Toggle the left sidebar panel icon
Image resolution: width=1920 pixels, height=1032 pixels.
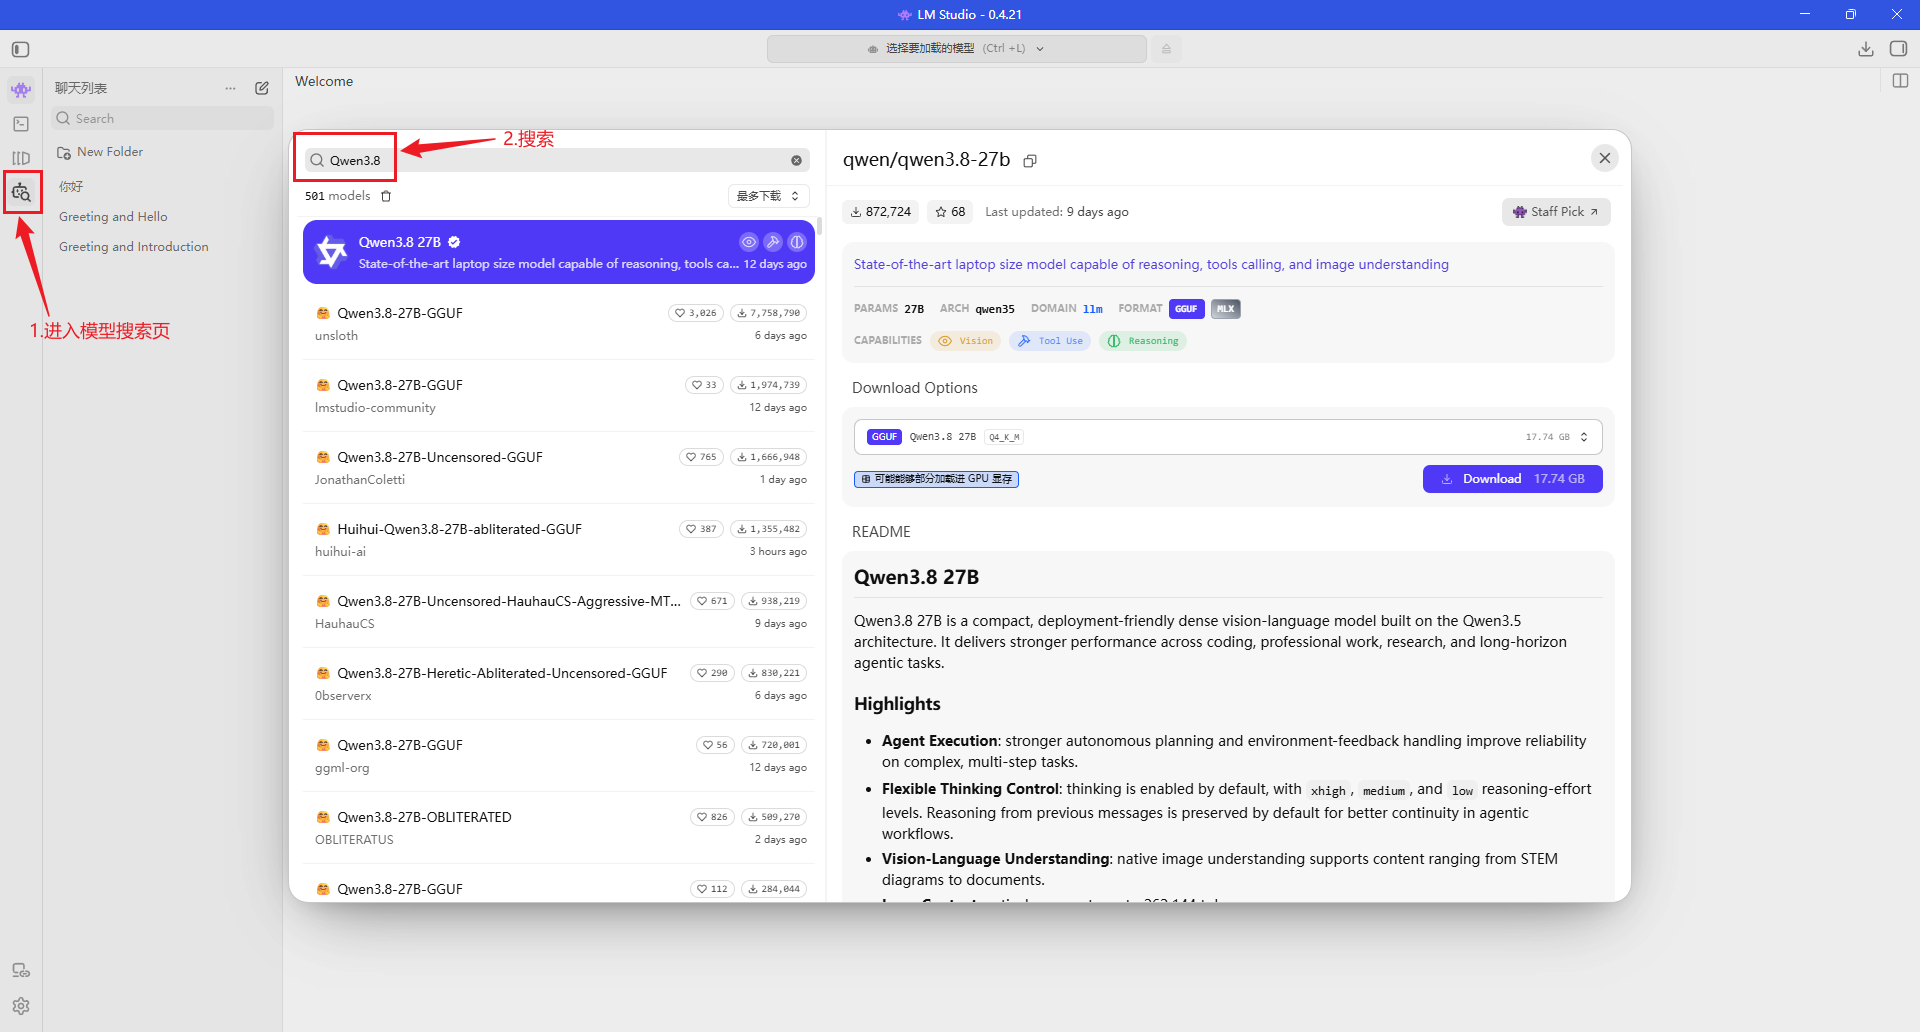click(21, 49)
